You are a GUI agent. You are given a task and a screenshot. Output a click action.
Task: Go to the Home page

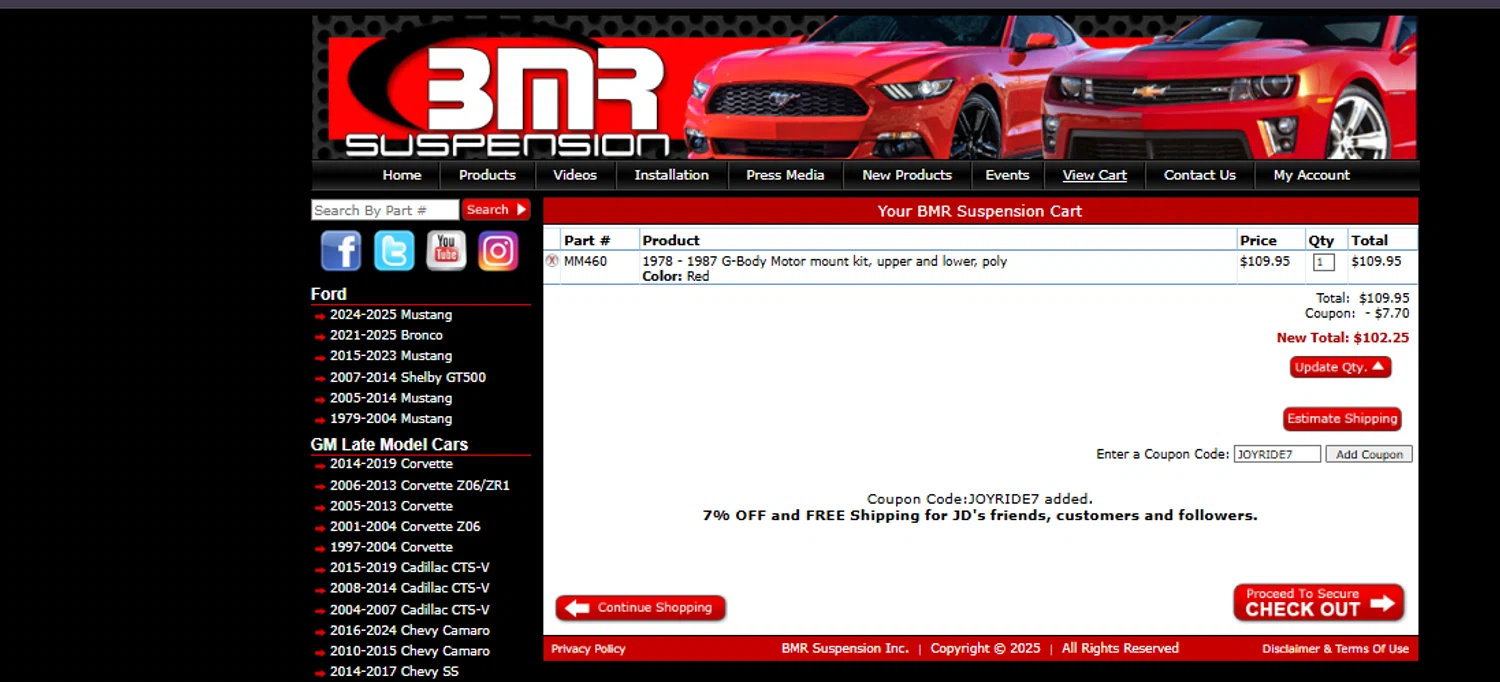[402, 175]
